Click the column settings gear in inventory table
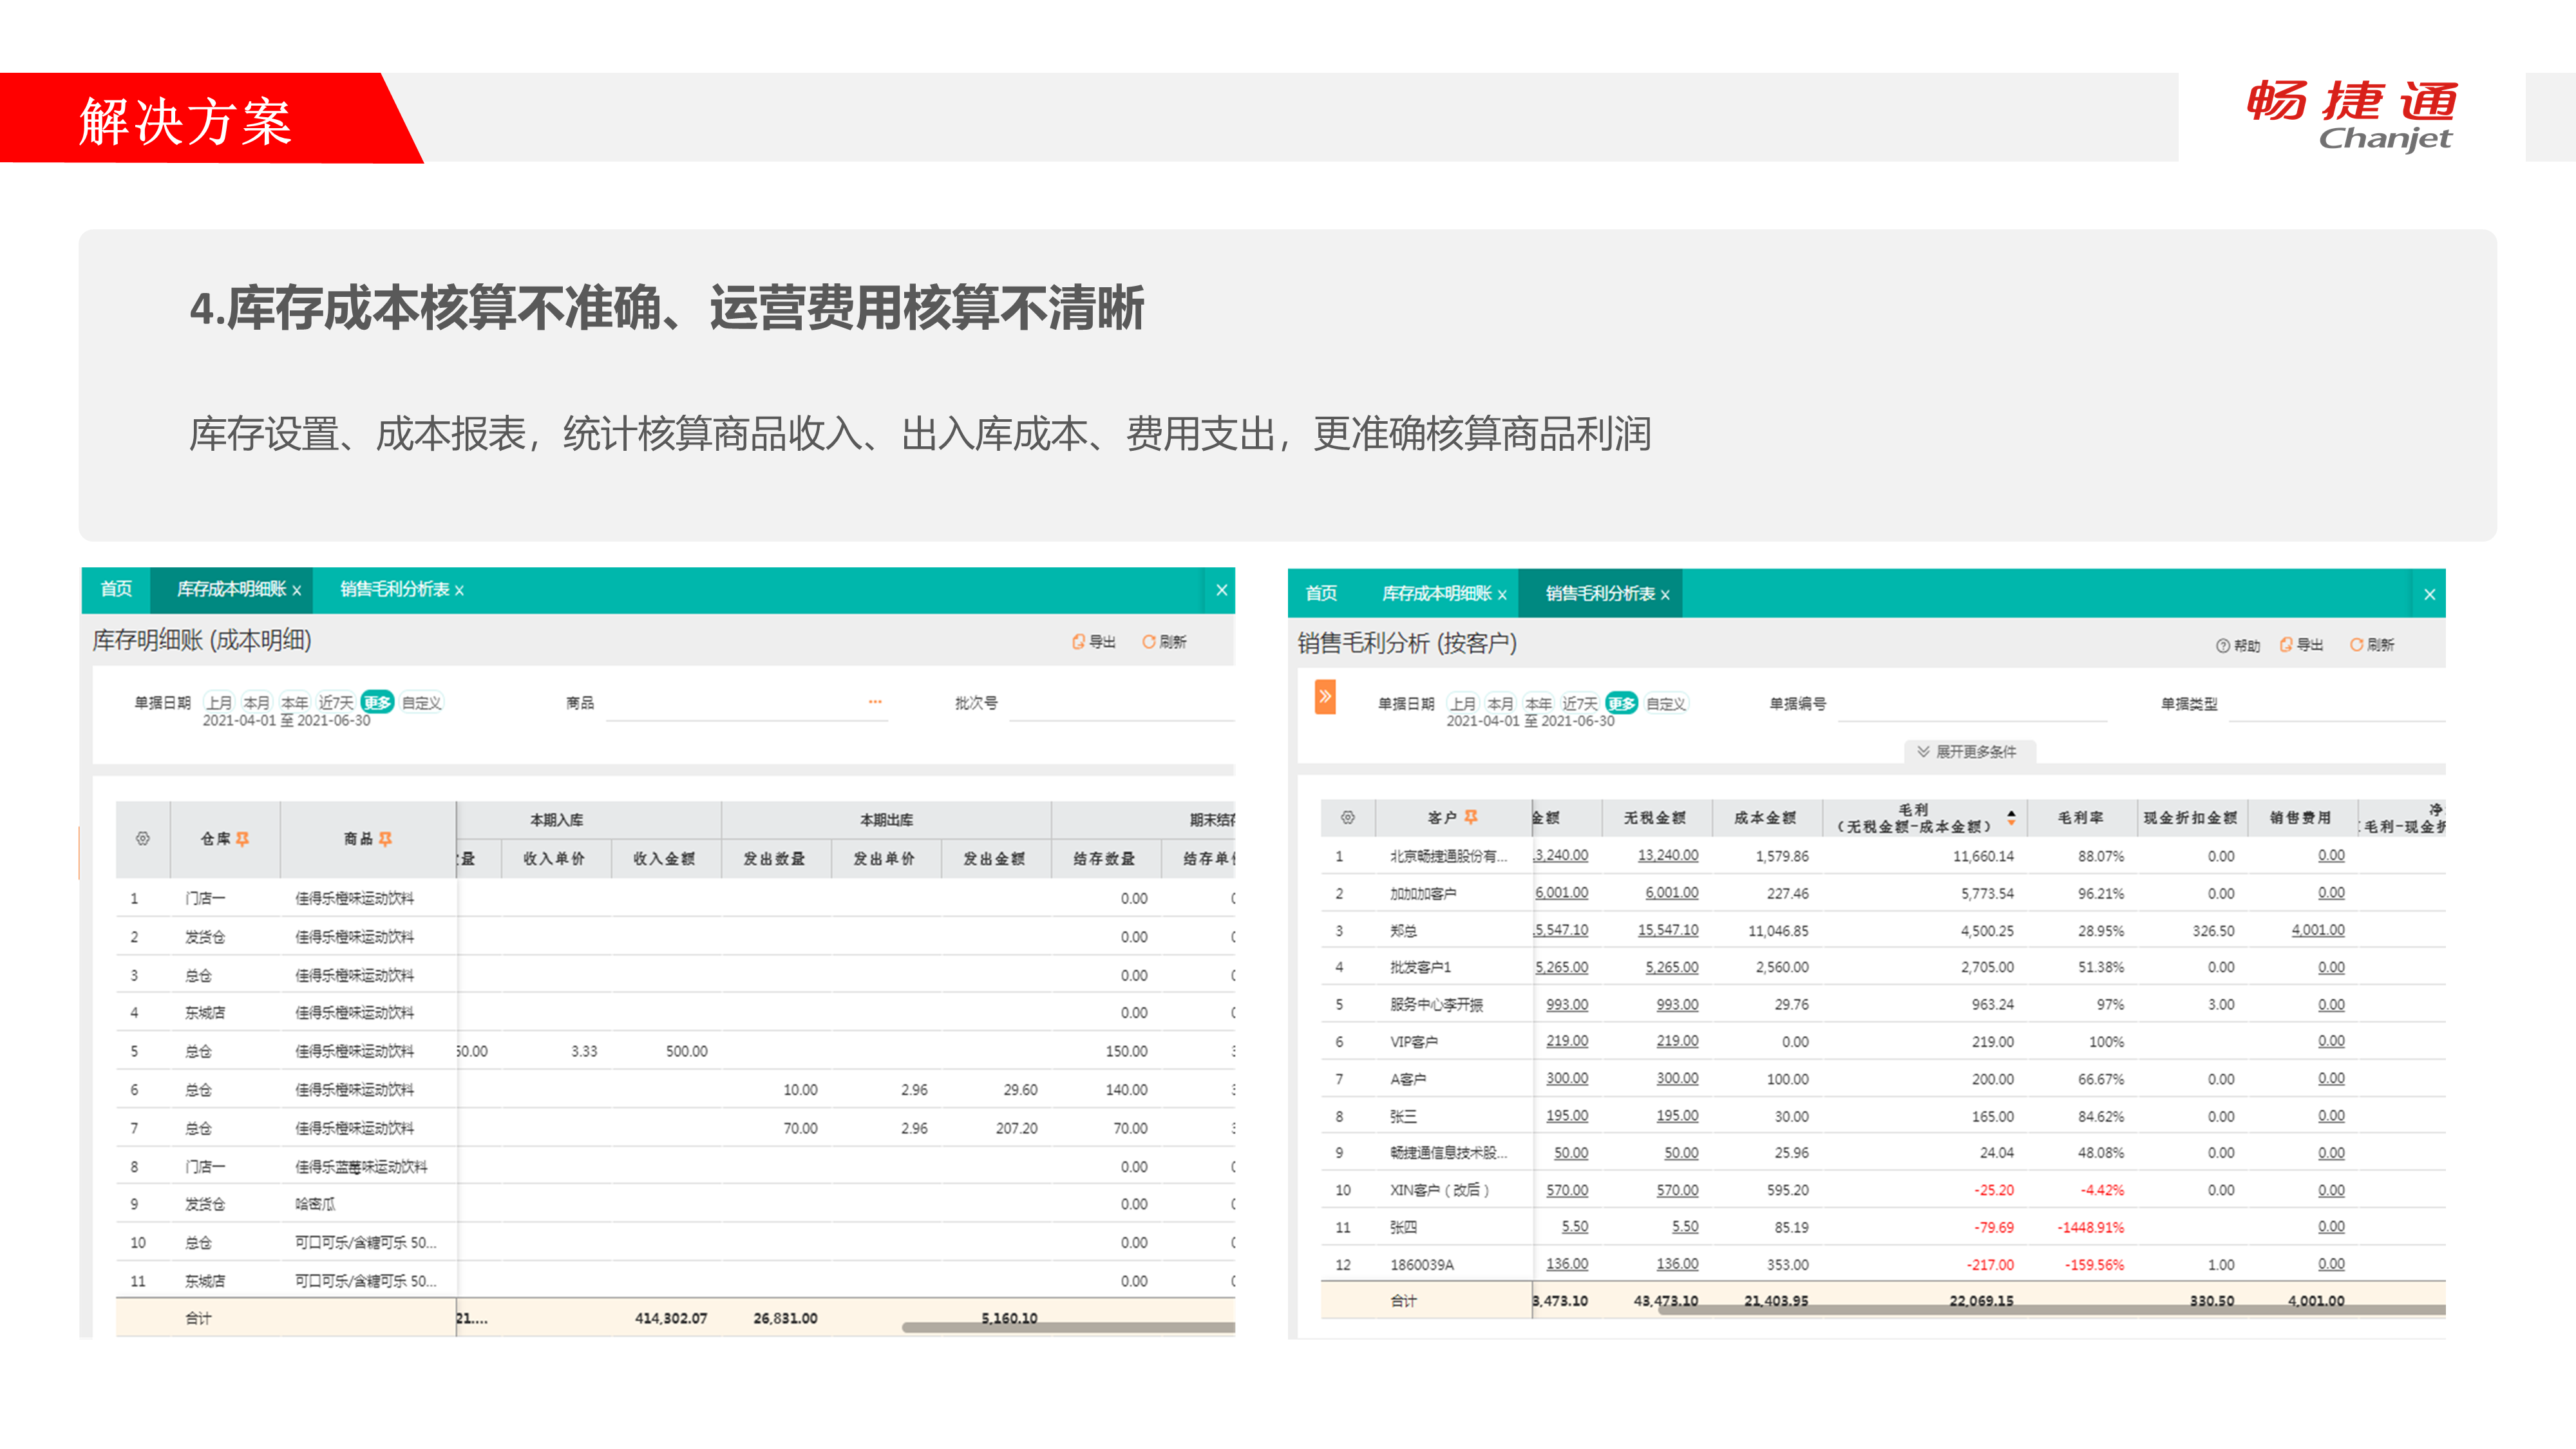Viewport: 2576px width, 1449px height. (x=143, y=839)
